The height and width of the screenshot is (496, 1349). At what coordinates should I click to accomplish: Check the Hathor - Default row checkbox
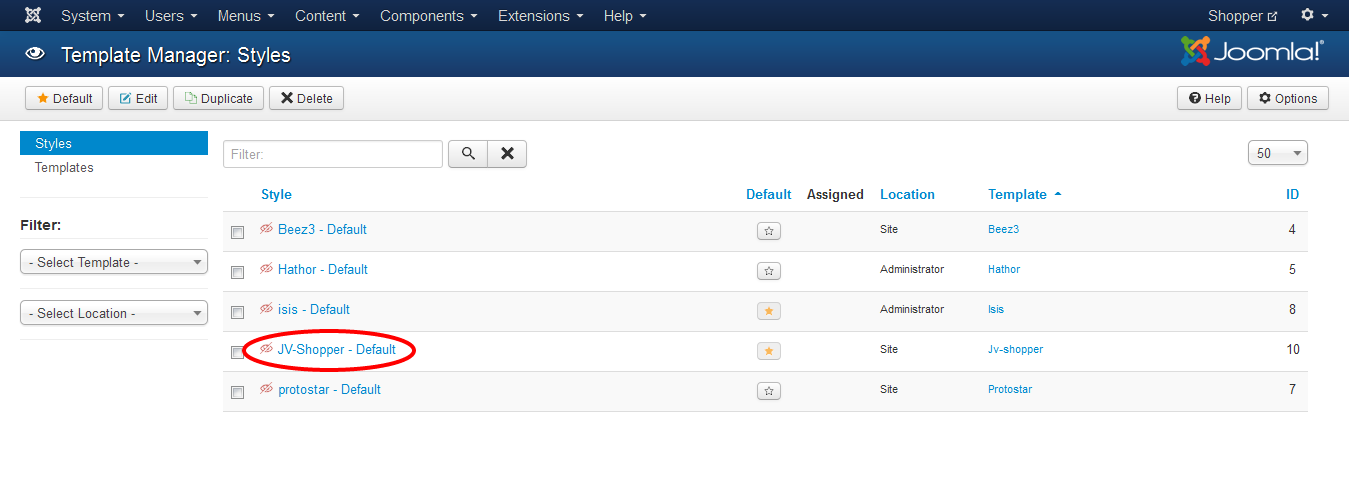coord(237,272)
